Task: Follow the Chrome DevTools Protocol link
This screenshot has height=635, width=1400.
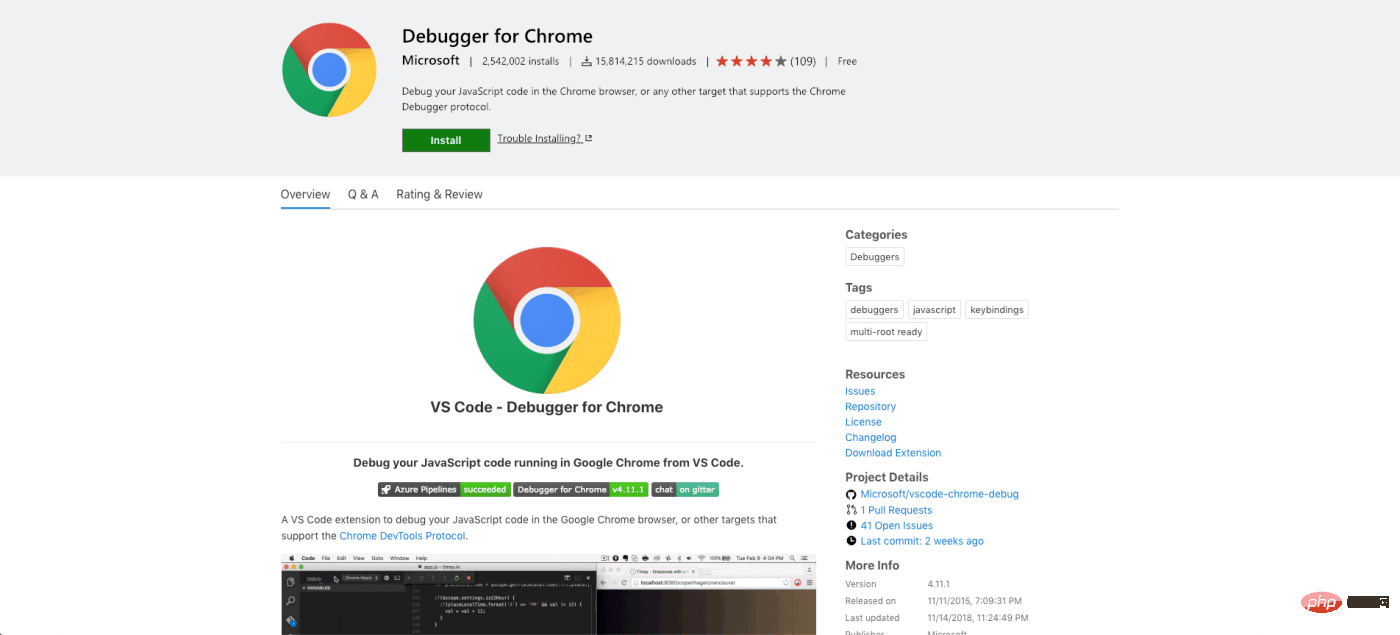Action: click(403, 536)
